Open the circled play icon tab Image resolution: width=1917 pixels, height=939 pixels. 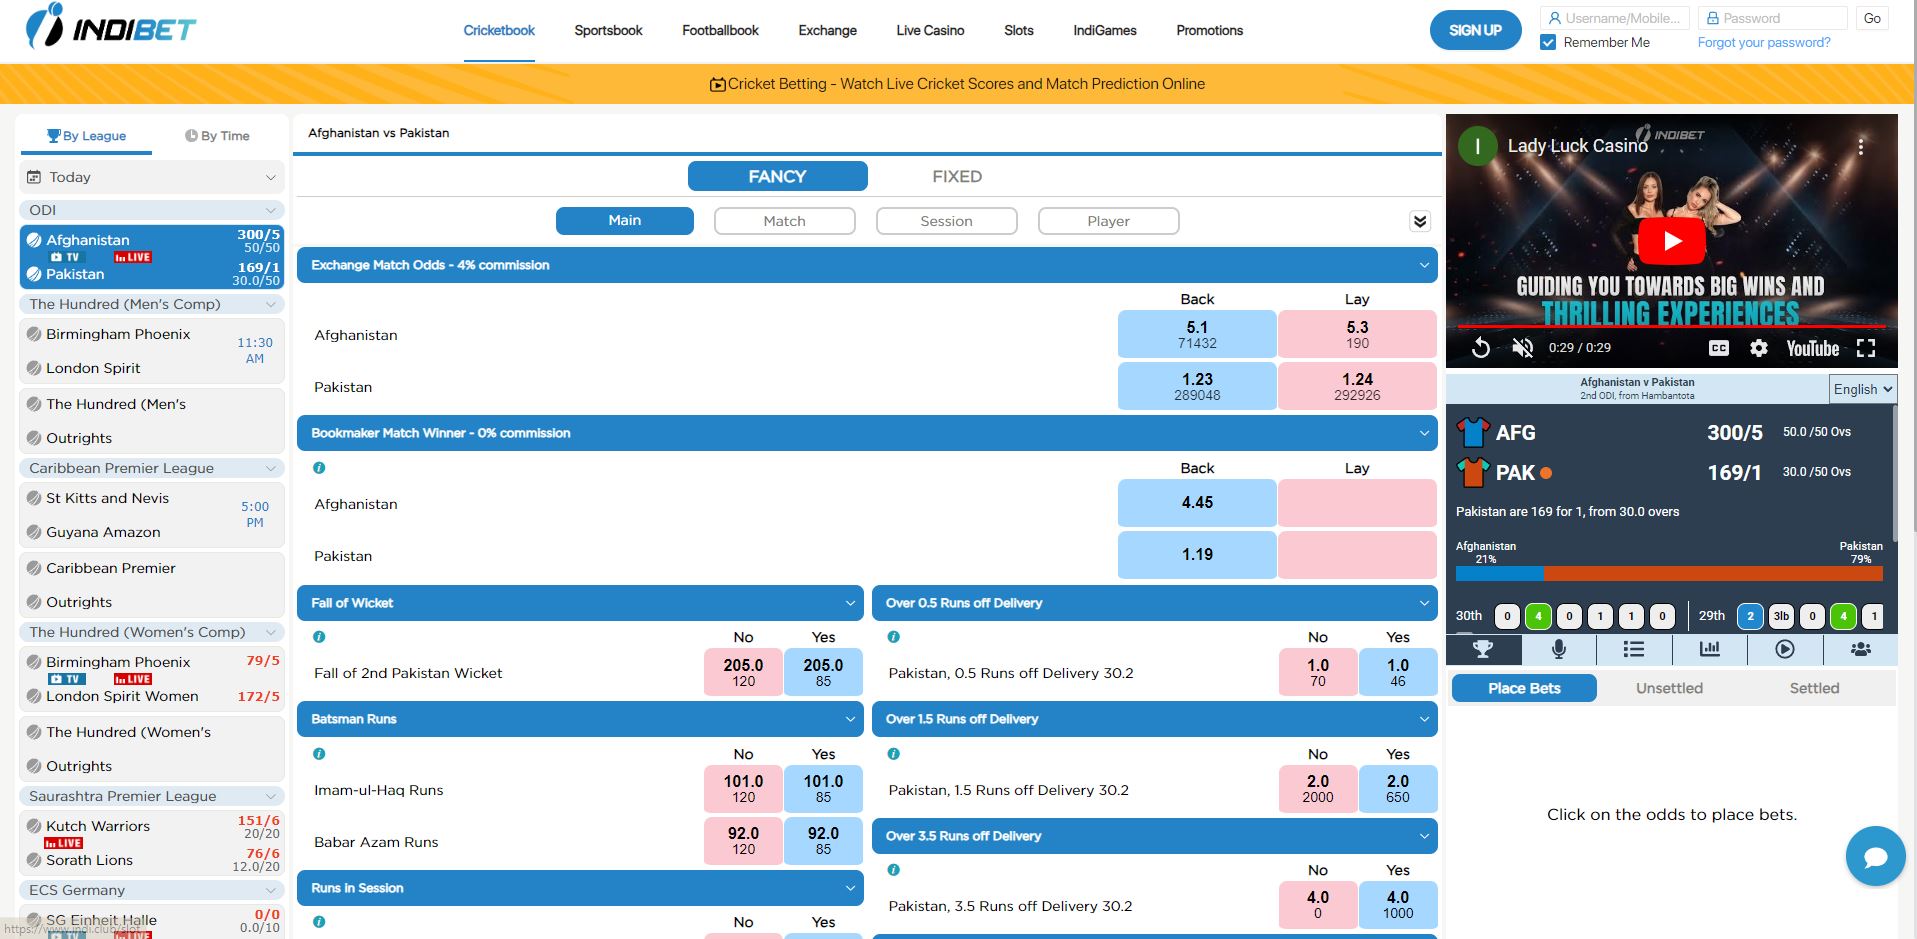tap(1785, 650)
